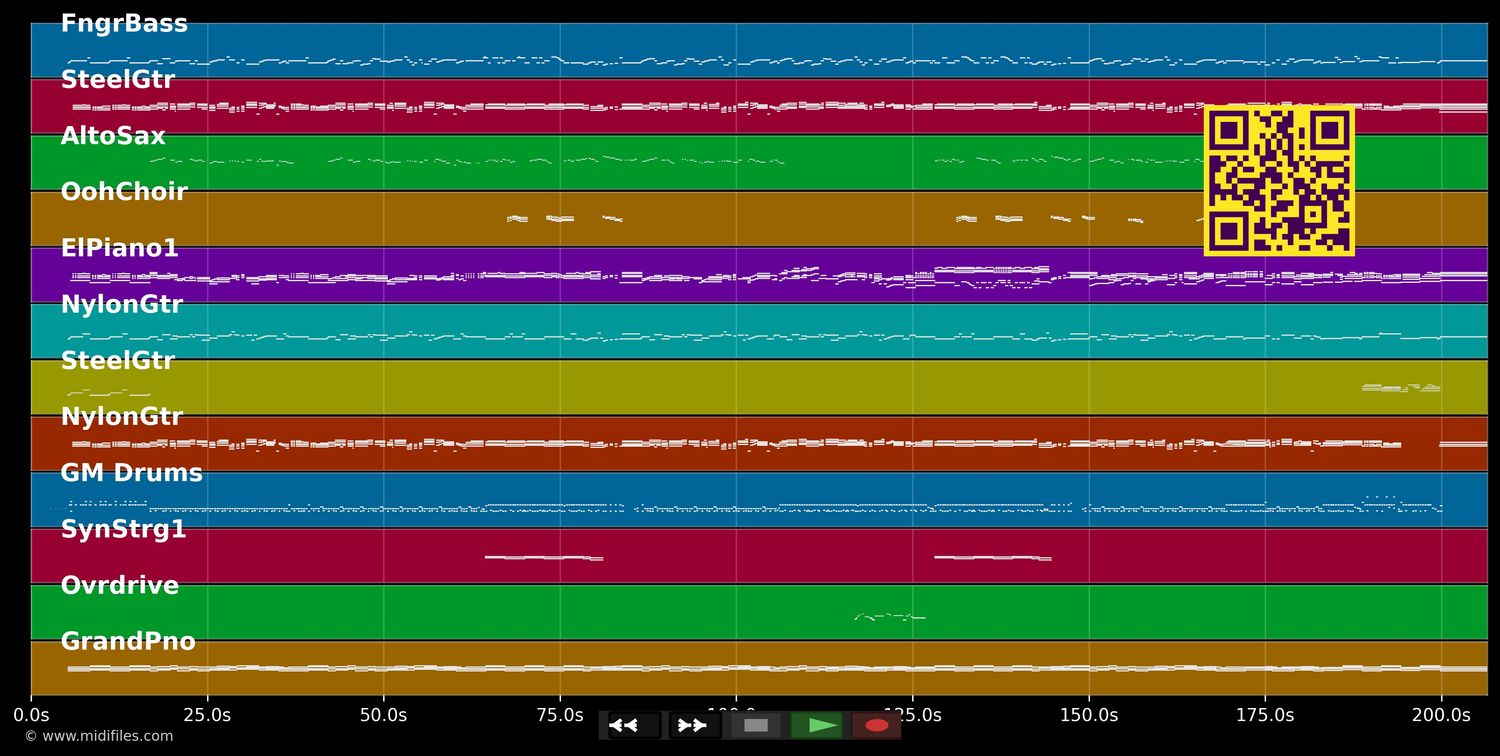This screenshot has width=1500, height=756.
Task: Select the AltoSax track label
Action: pyautogui.click(x=113, y=137)
